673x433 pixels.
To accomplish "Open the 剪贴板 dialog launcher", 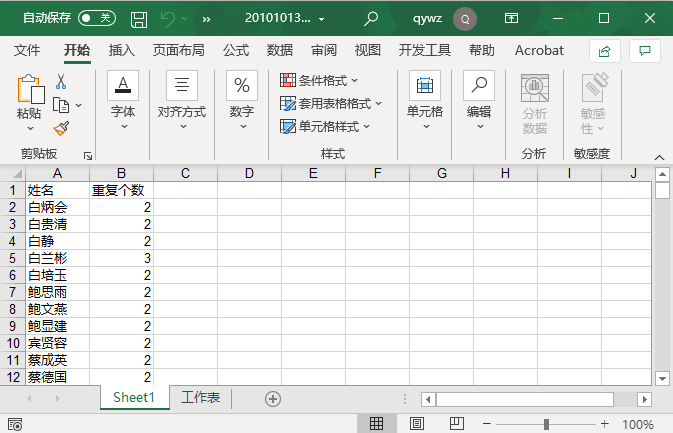I will (88, 156).
